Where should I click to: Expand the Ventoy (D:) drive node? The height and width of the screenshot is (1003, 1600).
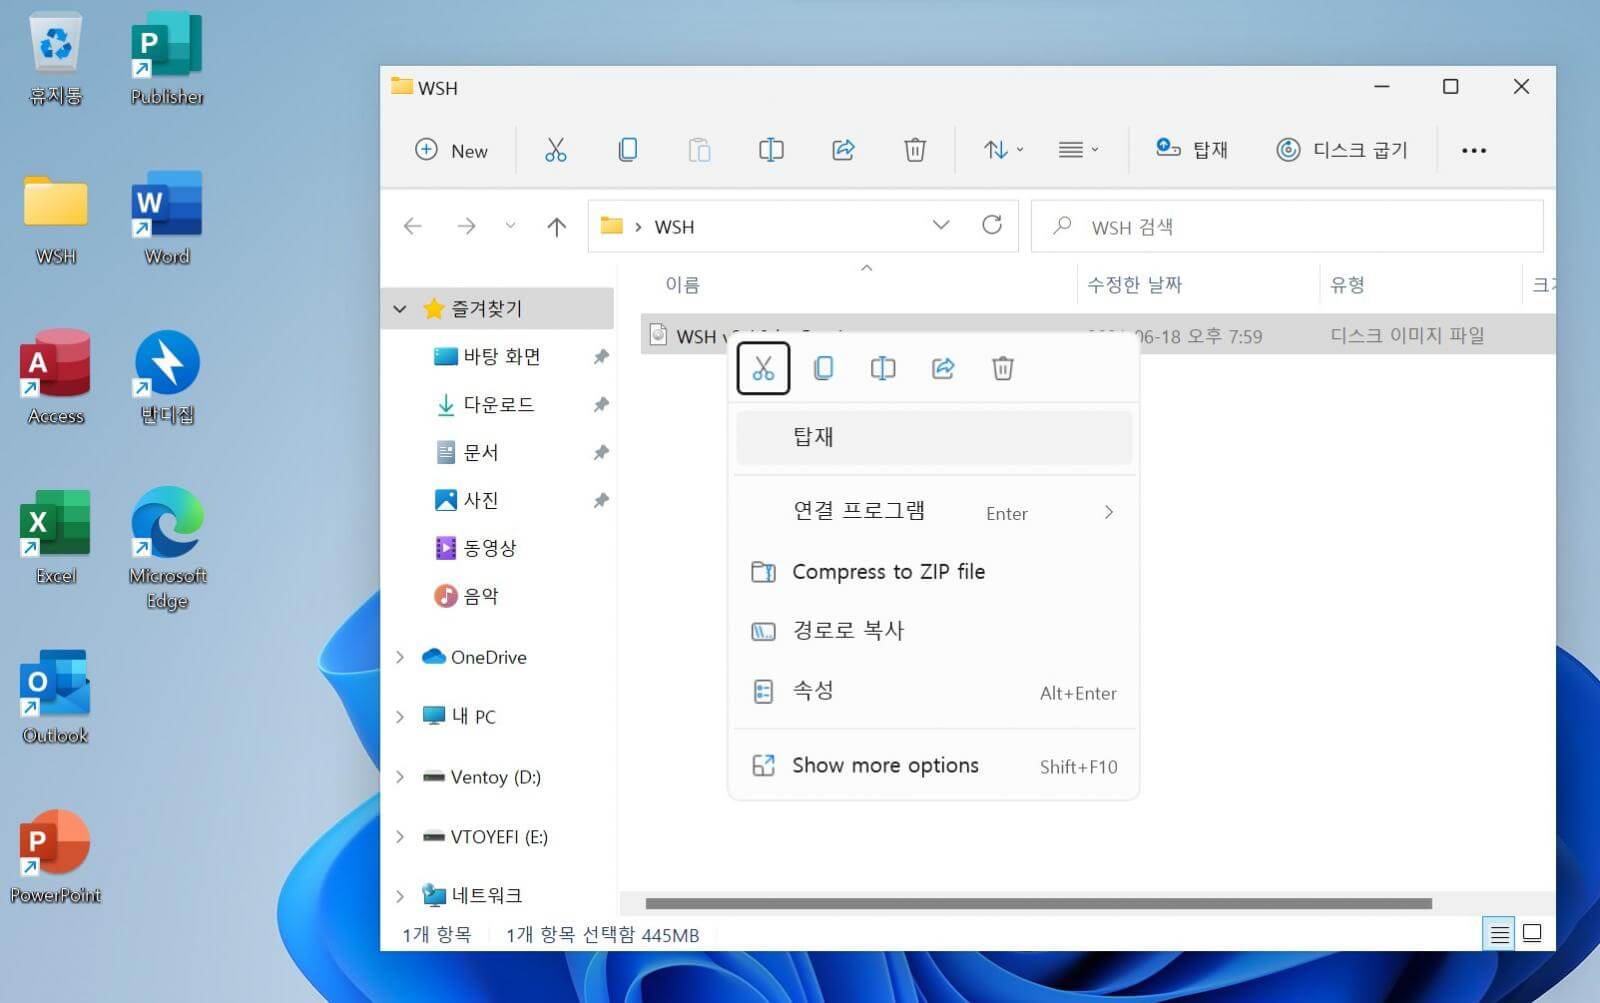point(400,777)
